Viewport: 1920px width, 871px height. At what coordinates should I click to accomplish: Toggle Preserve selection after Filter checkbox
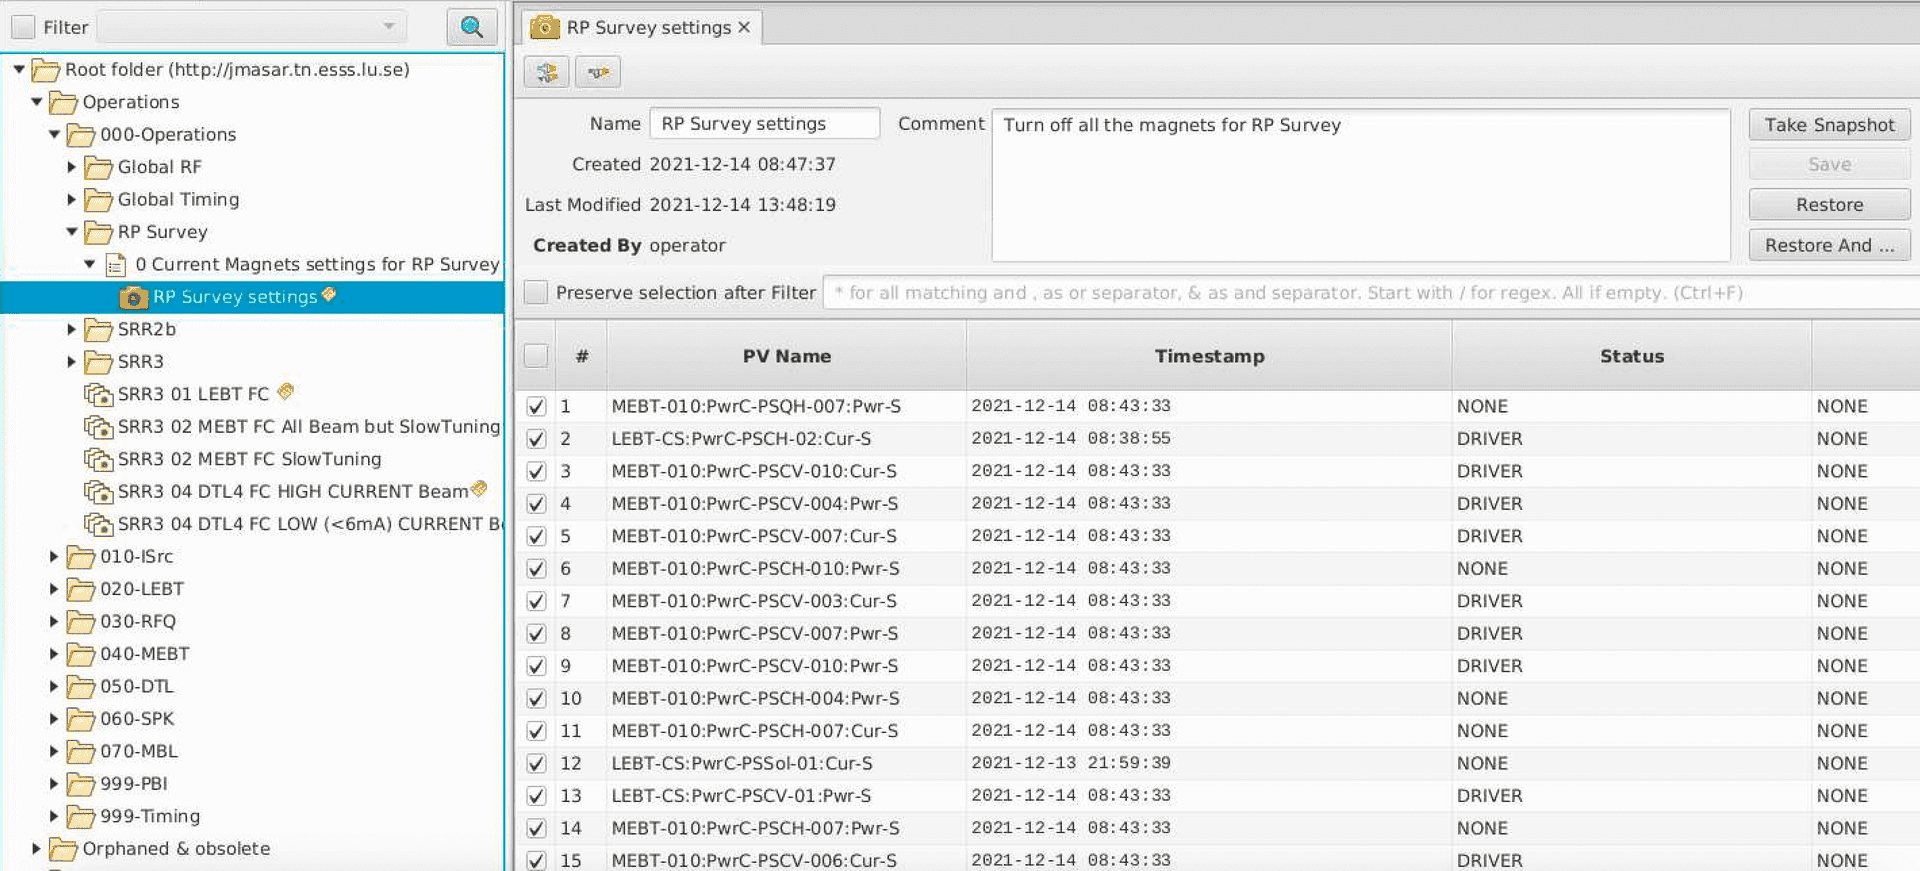537,292
